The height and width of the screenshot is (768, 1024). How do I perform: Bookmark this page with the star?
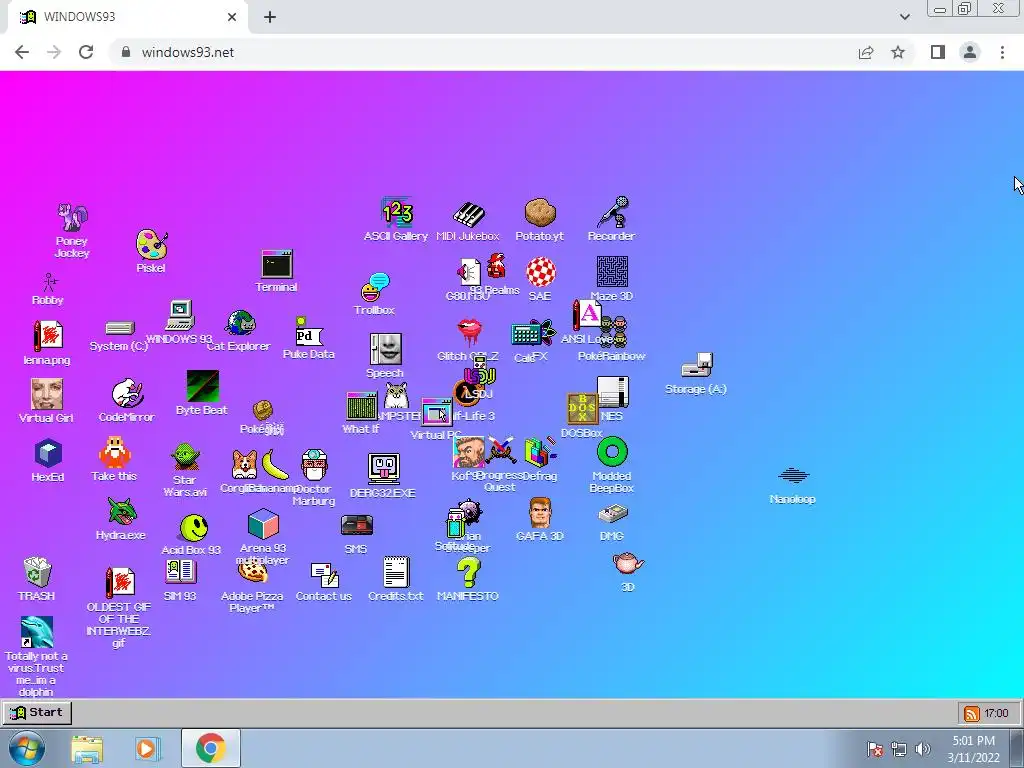pyautogui.click(x=898, y=52)
